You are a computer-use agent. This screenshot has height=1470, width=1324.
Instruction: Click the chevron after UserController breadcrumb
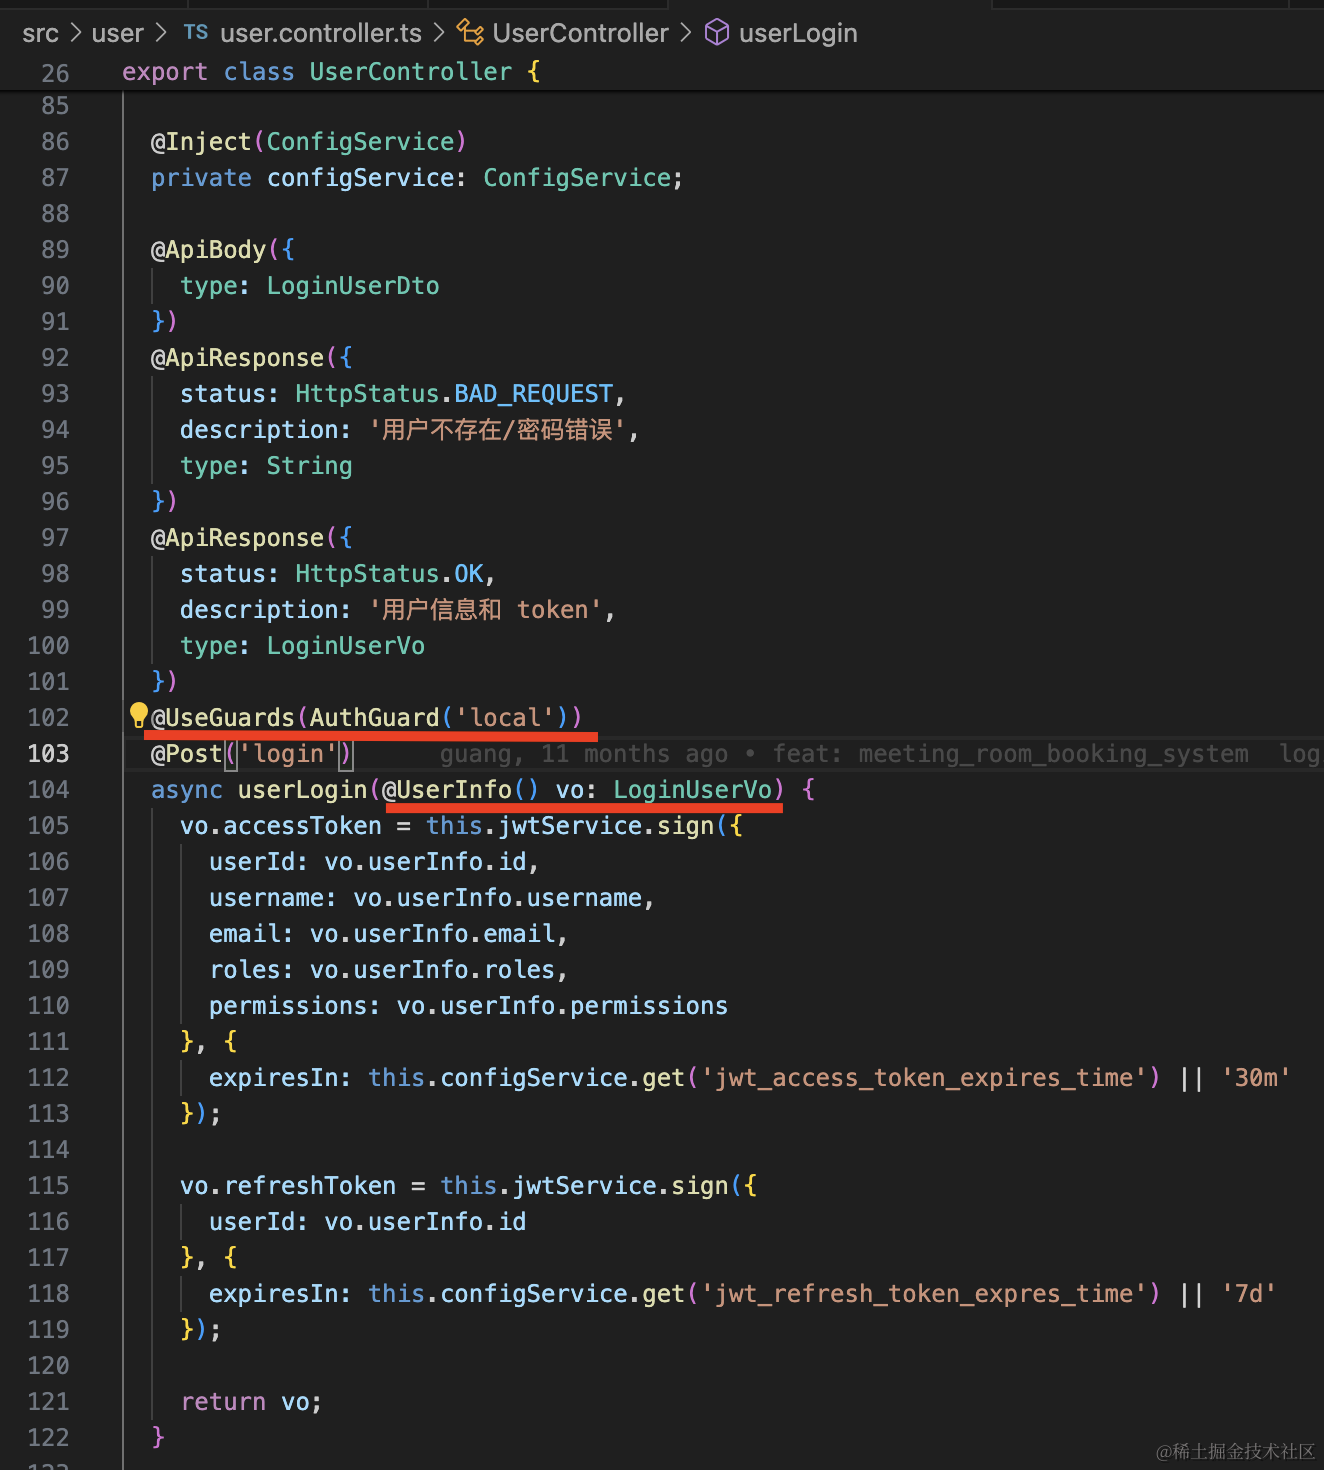pyautogui.click(x=686, y=33)
